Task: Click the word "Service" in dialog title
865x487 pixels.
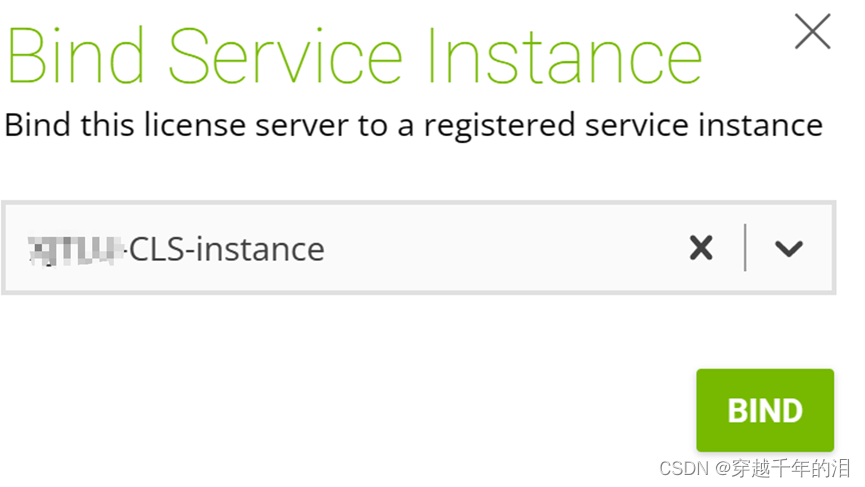Action: click(285, 56)
